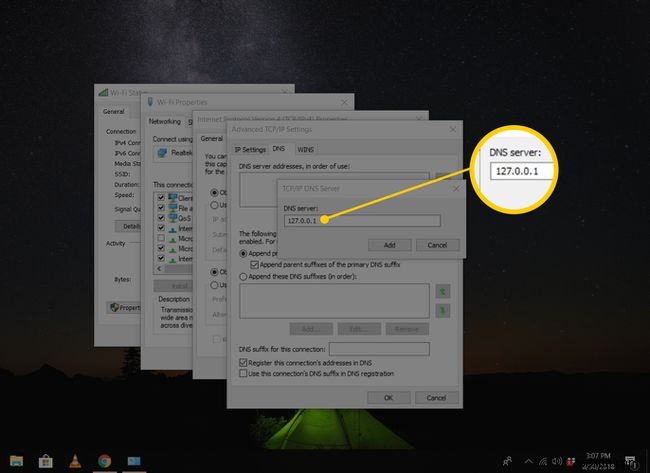Click the Add... button under DNS suffixes list
Image resolution: width=650 pixels, height=473 pixels.
click(311, 329)
